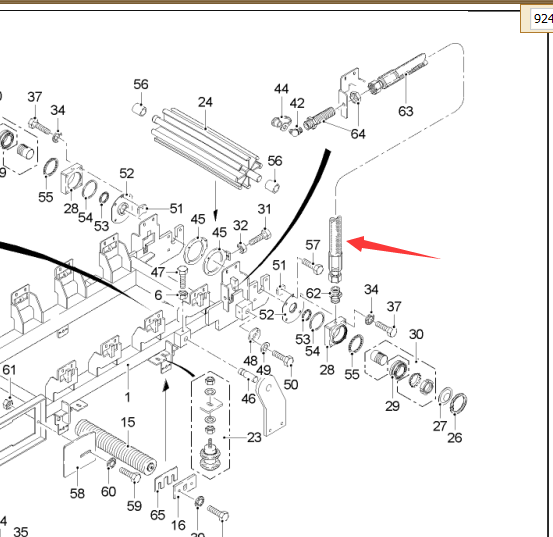The image size is (553, 537).
Task: Click the search field containing 924
Action: (541, 19)
